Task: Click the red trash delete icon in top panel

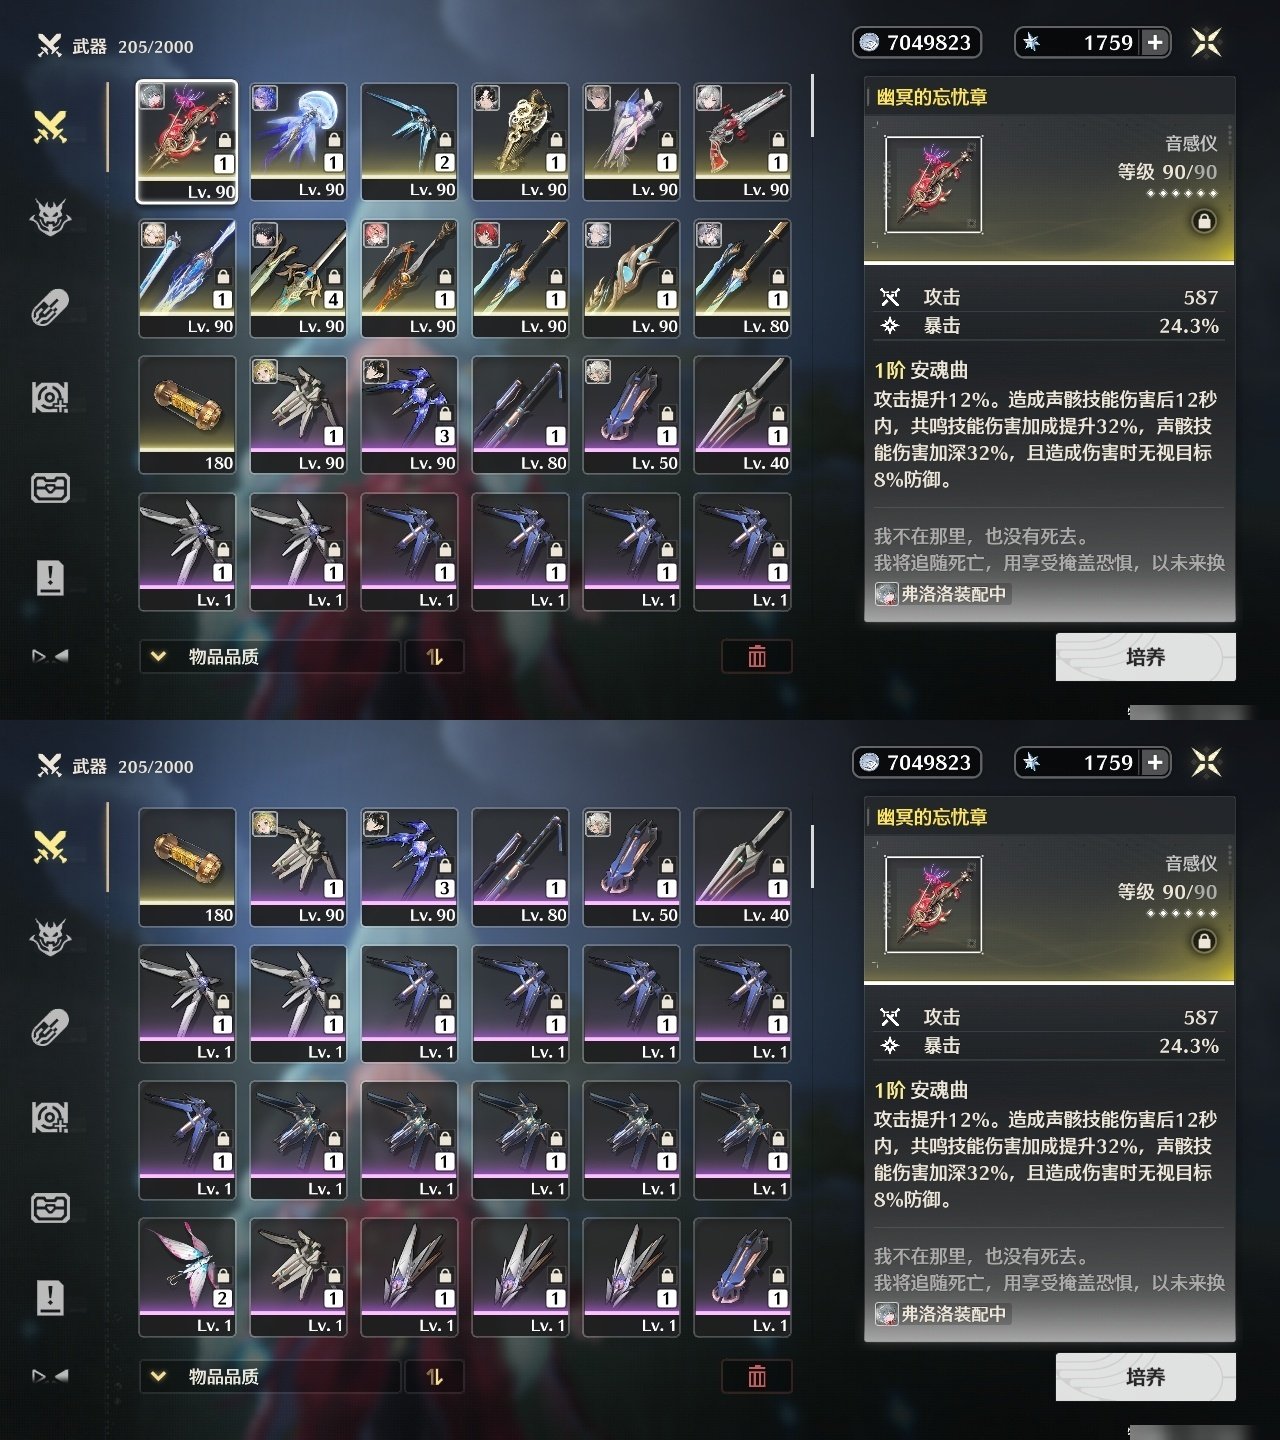Action: 757,656
